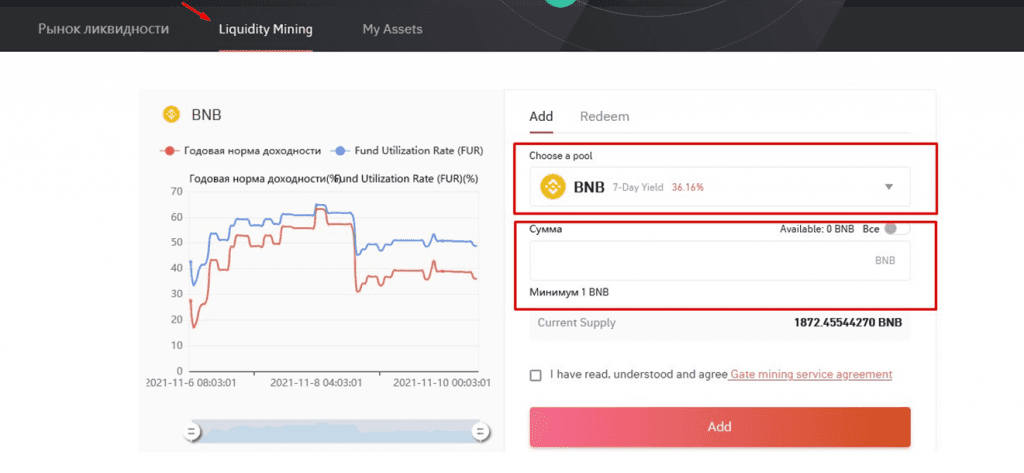
Task: Open the Liquidity Mining tab
Action: (x=265, y=29)
